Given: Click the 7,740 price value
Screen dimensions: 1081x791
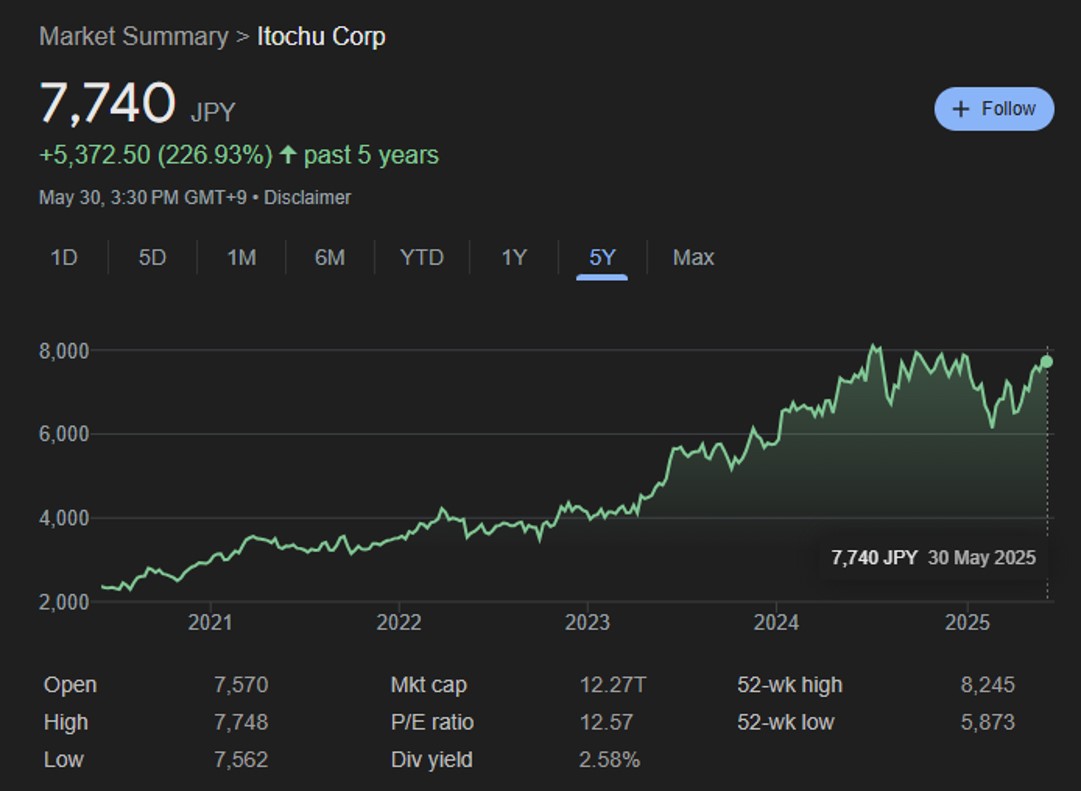Looking at the screenshot, I should pos(108,103).
